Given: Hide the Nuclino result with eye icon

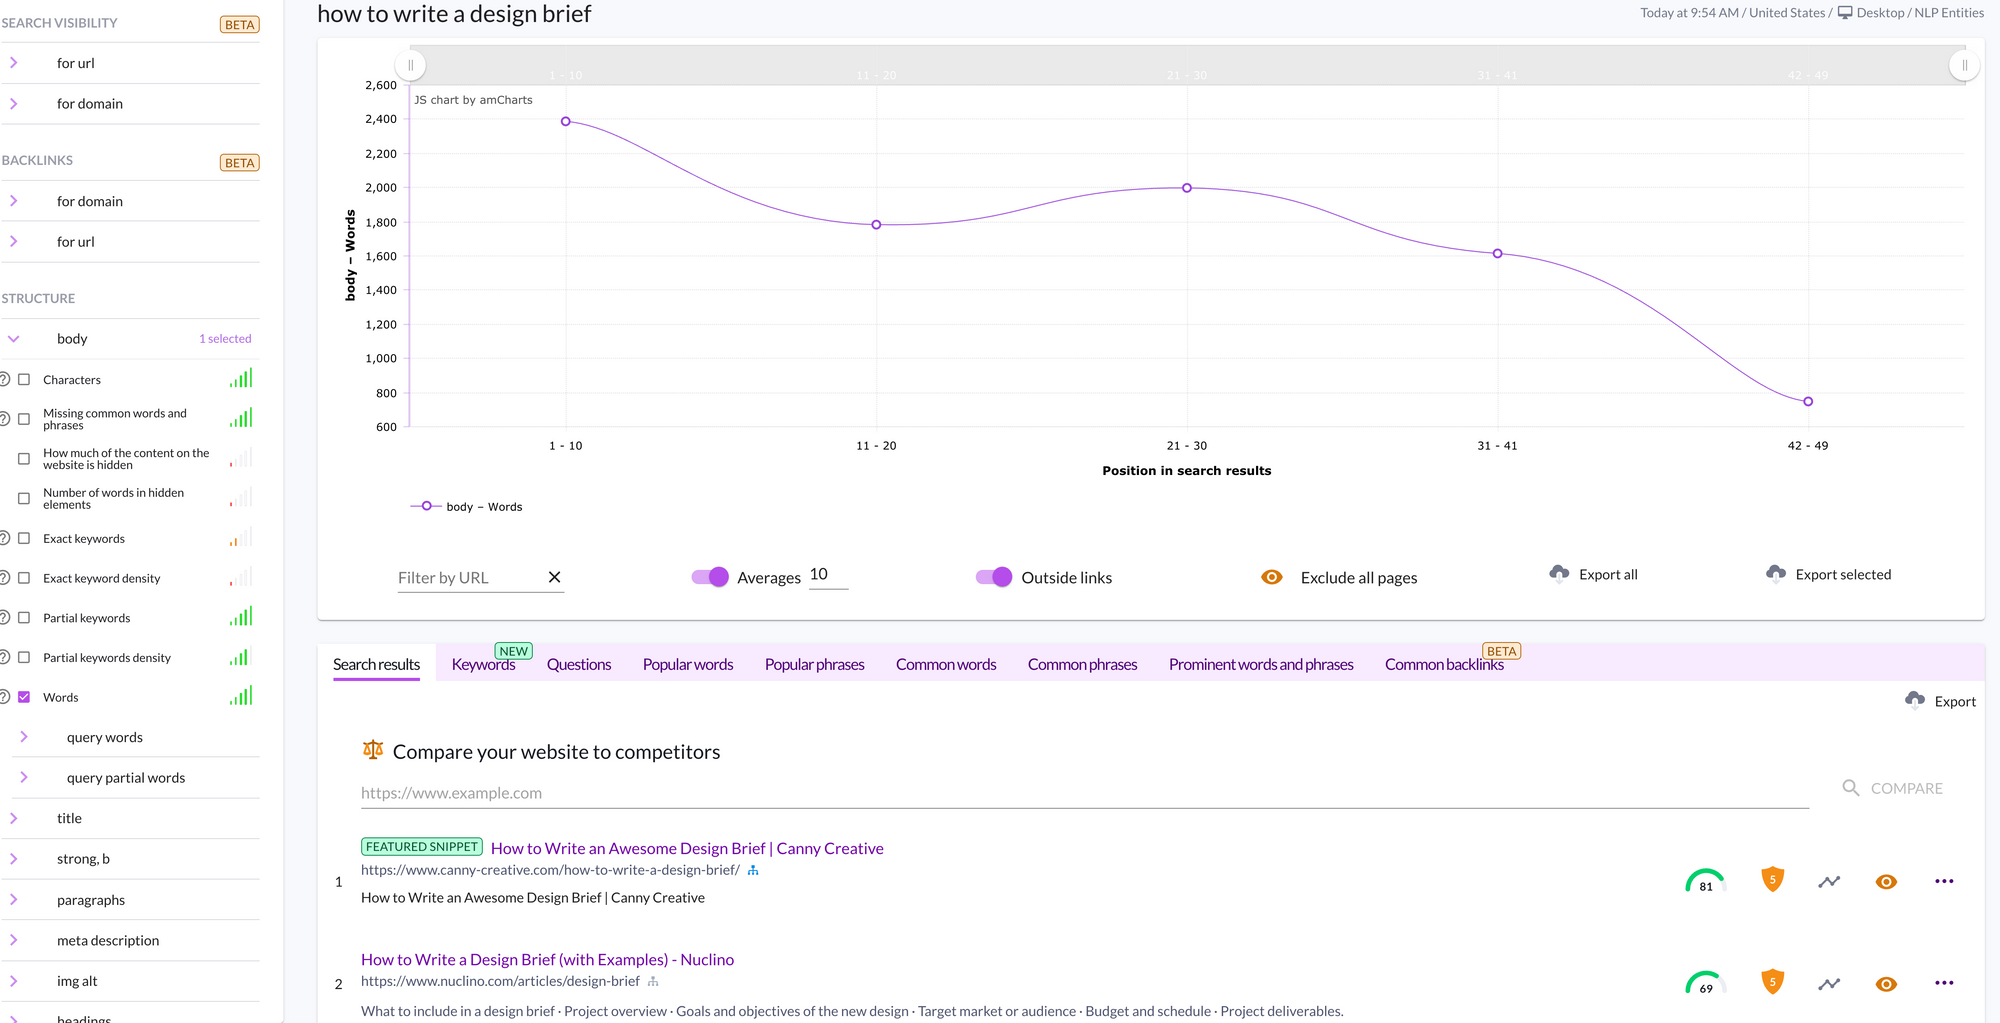Looking at the screenshot, I should 1885,984.
